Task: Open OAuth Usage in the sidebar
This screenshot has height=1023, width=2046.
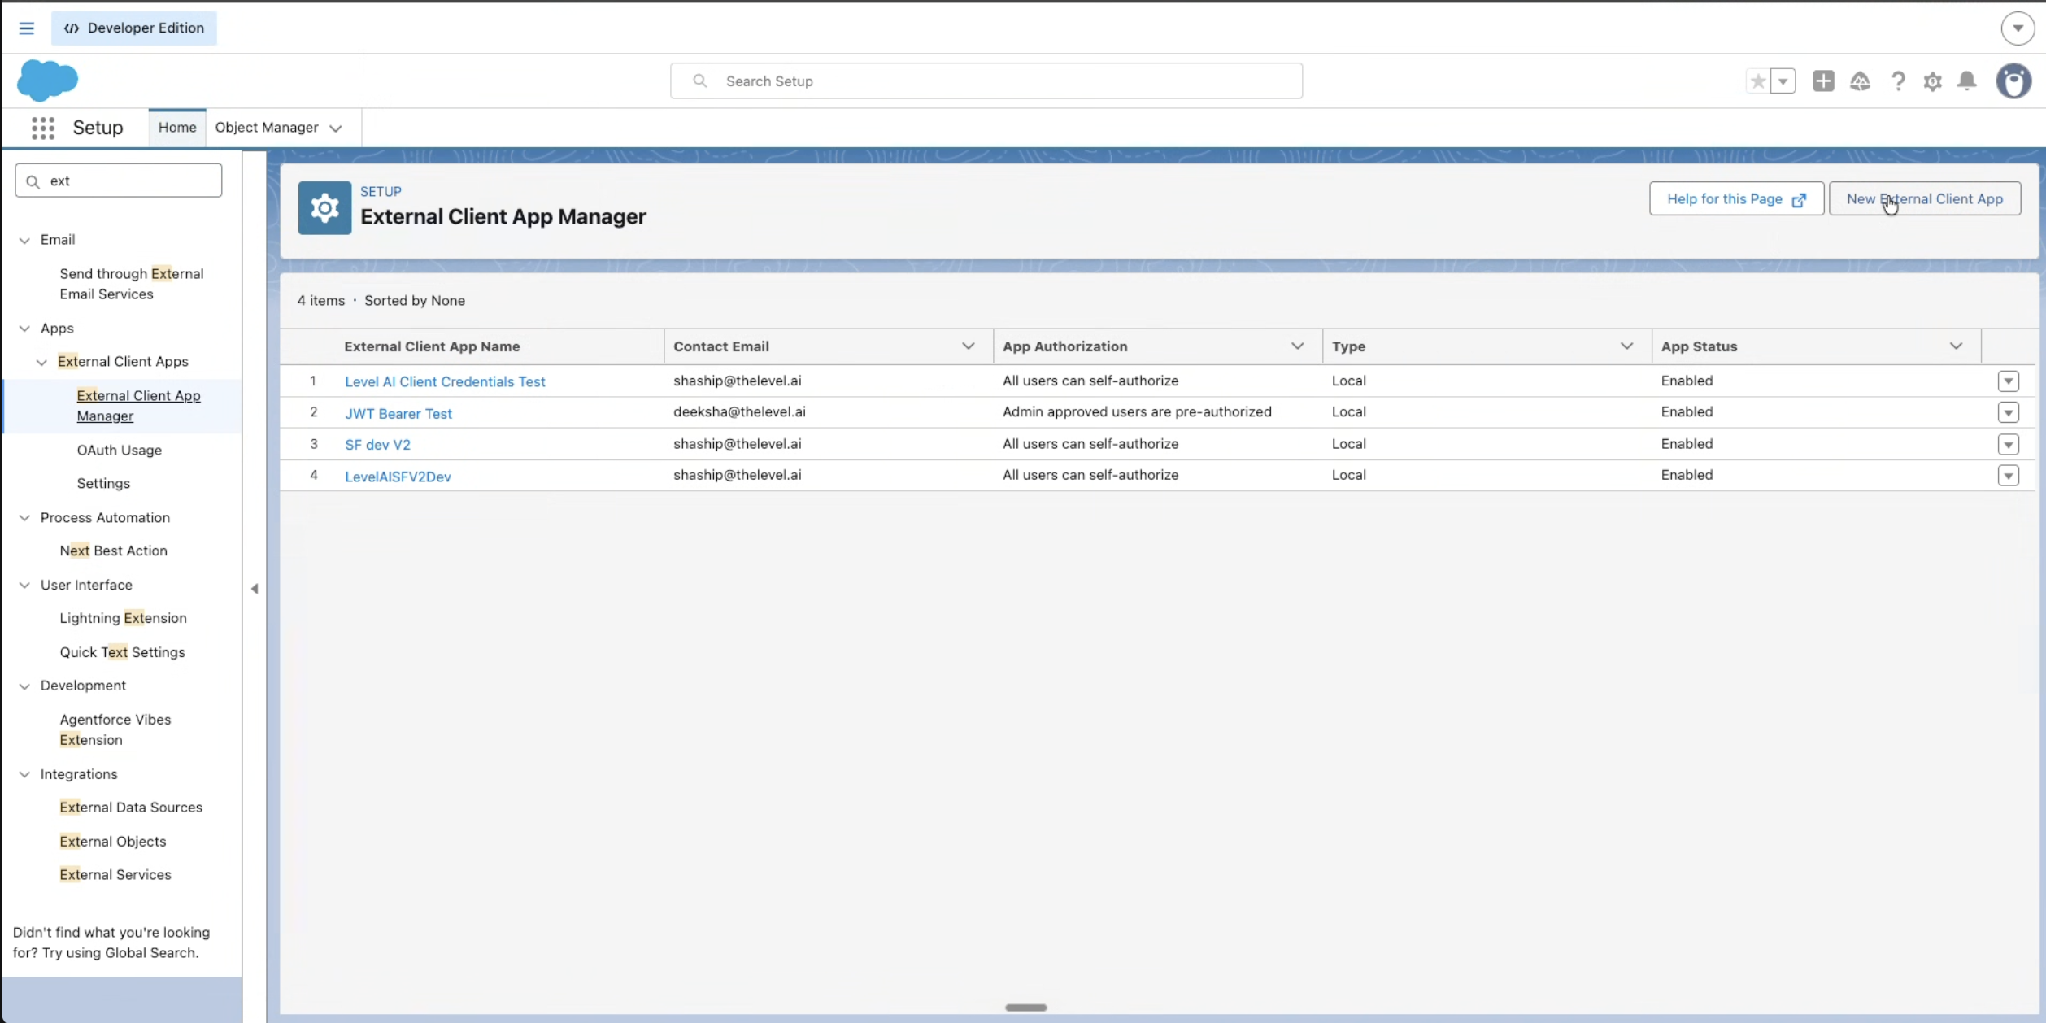Action: (x=119, y=450)
